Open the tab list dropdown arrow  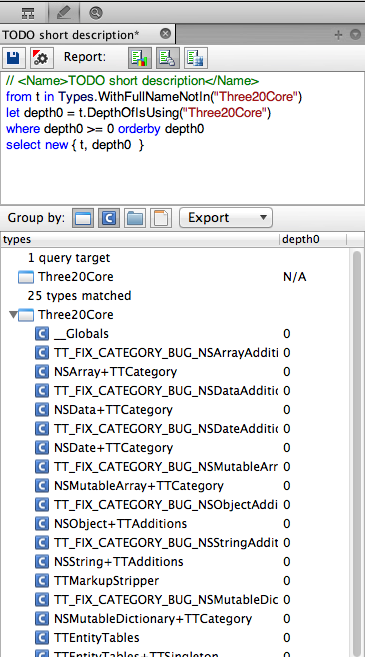[x=355, y=35]
